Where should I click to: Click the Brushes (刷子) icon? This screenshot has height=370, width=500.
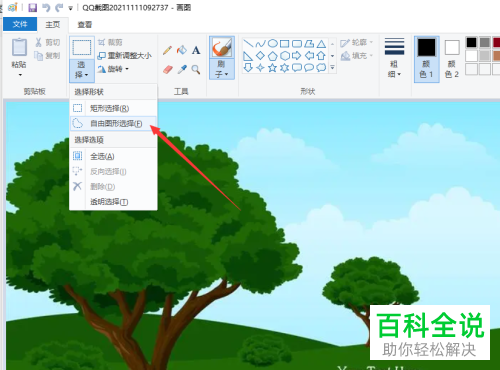(222, 48)
